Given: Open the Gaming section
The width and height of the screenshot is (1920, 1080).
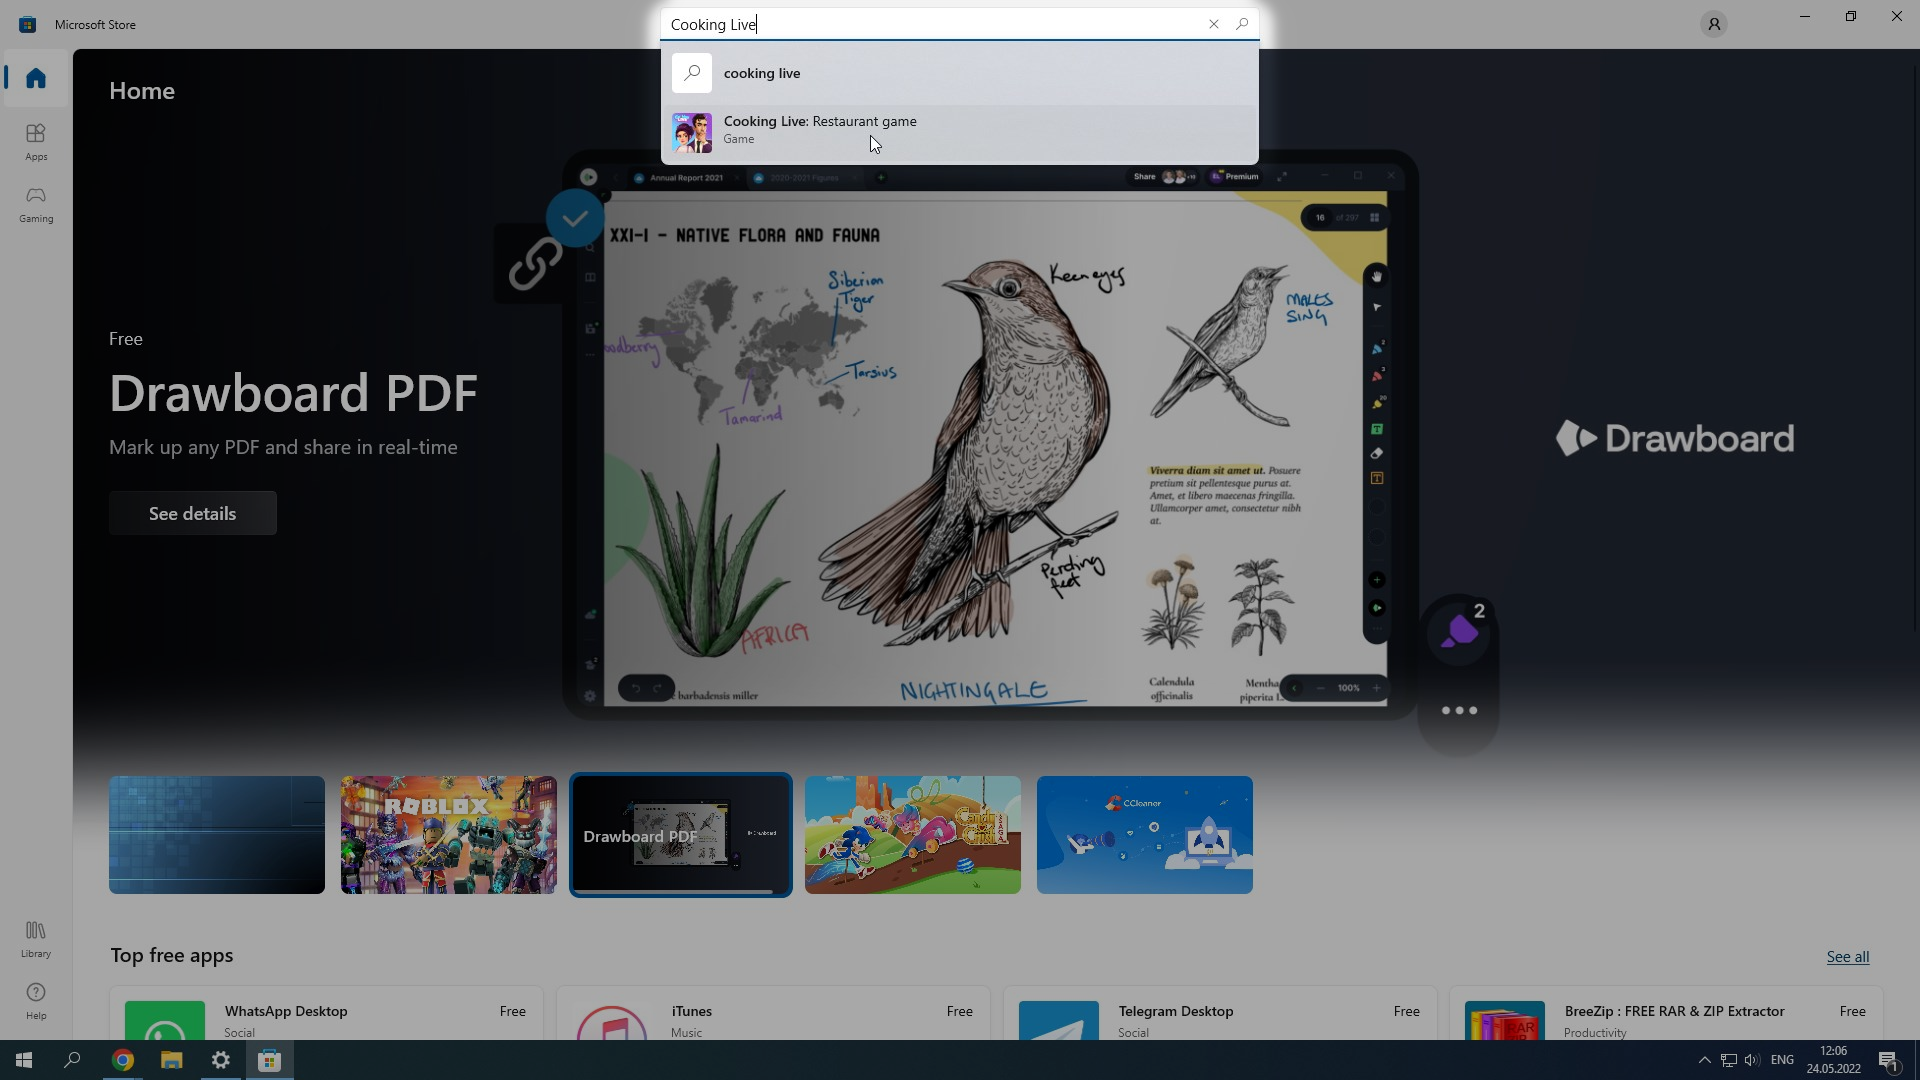Looking at the screenshot, I should click(36, 204).
